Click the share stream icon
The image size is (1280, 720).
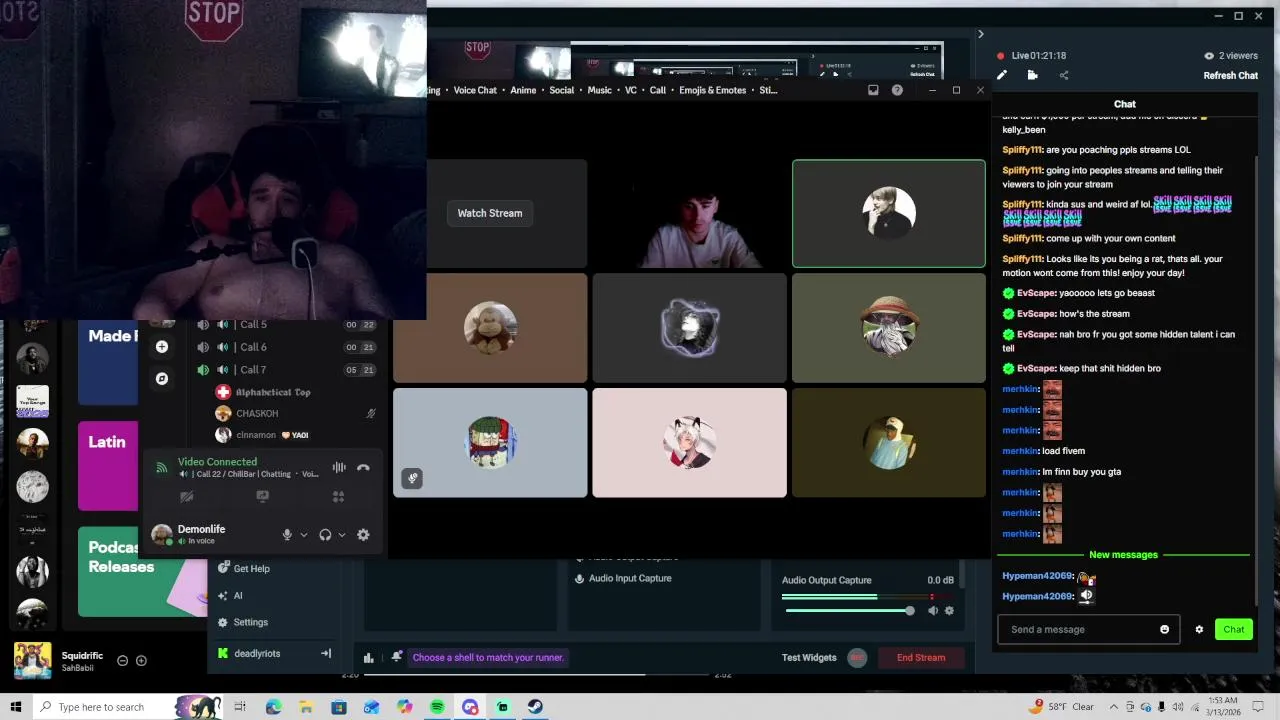[x=1064, y=75]
